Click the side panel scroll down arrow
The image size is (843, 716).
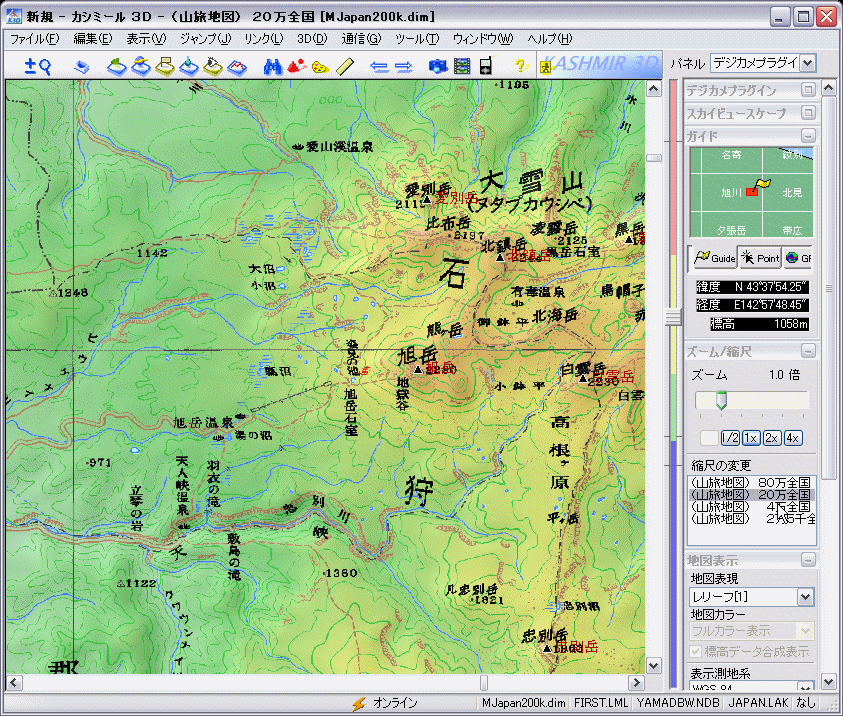point(828,682)
